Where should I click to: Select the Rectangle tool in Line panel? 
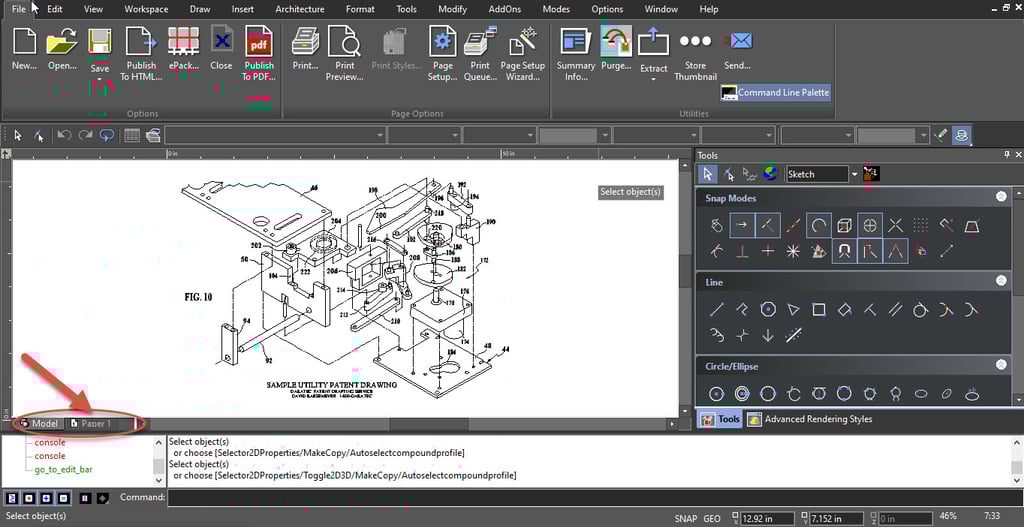819,310
